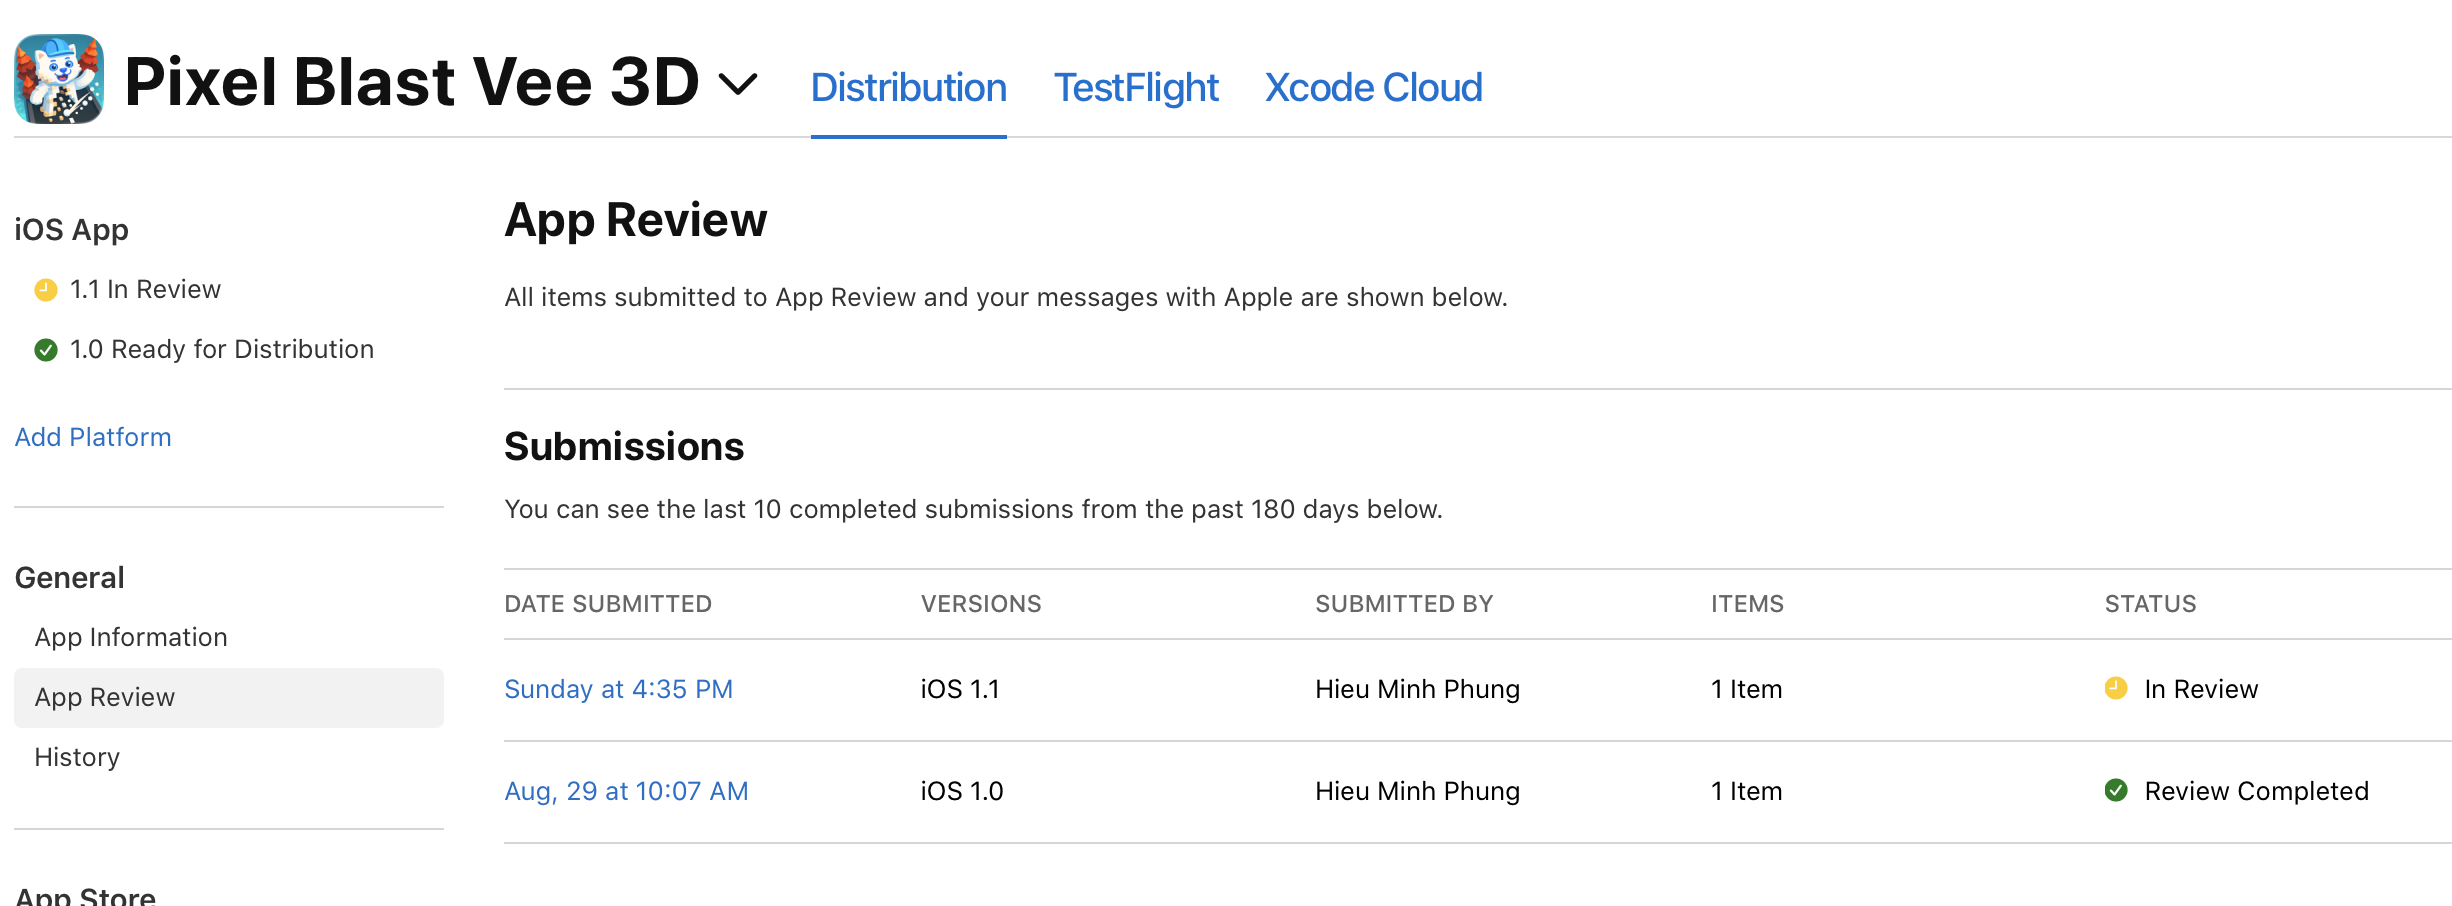The width and height of the screenshot is (2452, 906).
Task: Go to the Xcode Cloud tab
Action: click(x=1373, y=88)
